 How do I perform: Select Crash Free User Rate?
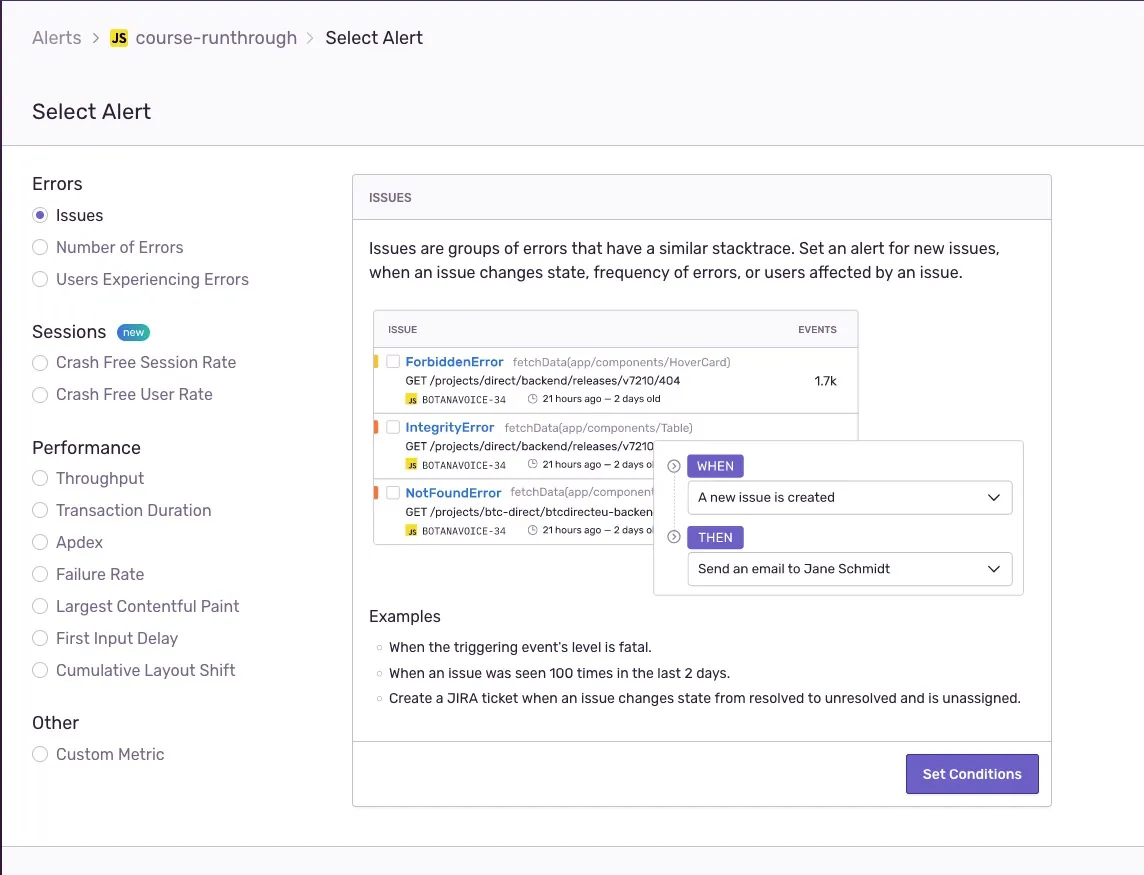click(40, 395)
